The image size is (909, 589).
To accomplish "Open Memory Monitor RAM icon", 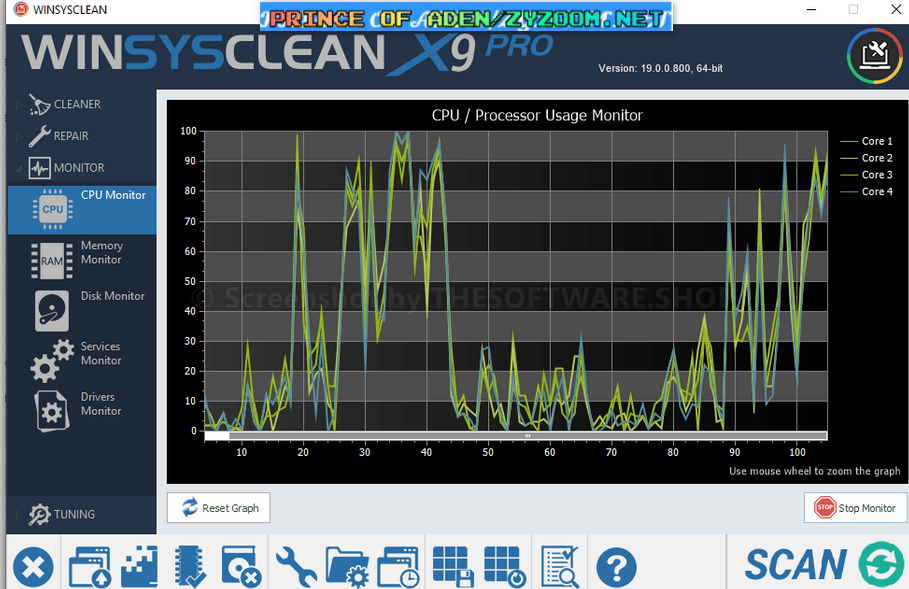I will pyautogui.click(x=52, y=260).
